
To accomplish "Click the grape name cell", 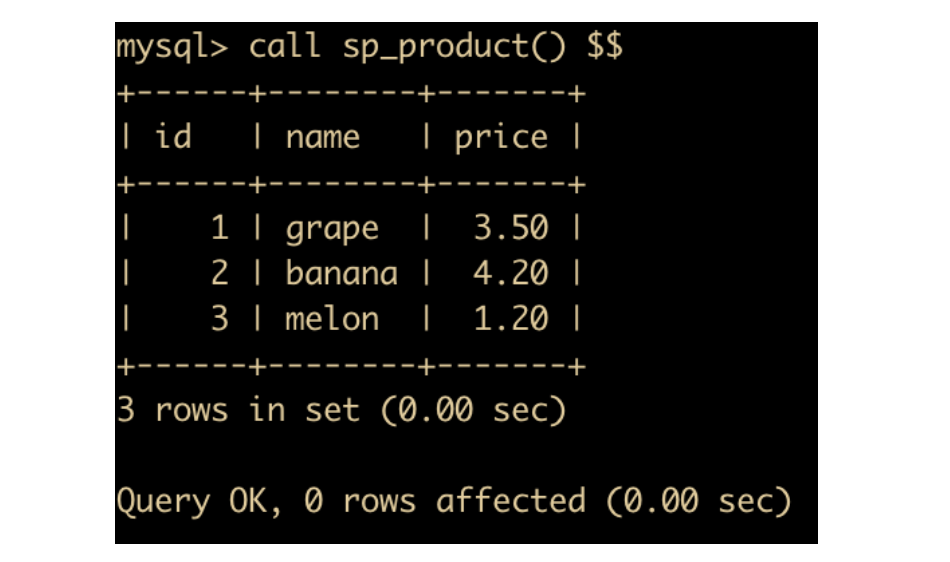I will (332, 229).
